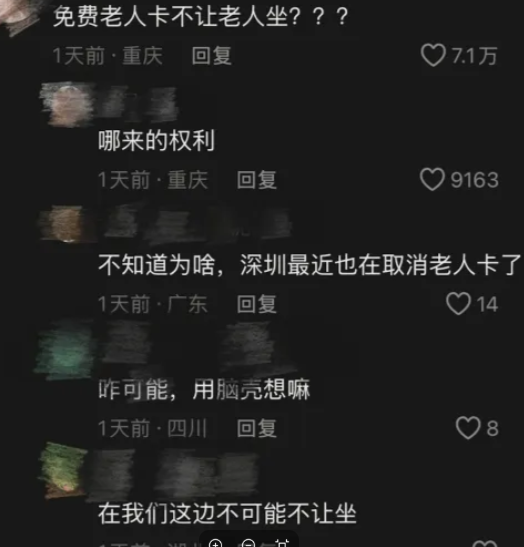This screenshot has height=547, width=524.
Task: Select the comment 在我们这边不可能不让坐
Action: pyautogui.click(x=227, y=513)
